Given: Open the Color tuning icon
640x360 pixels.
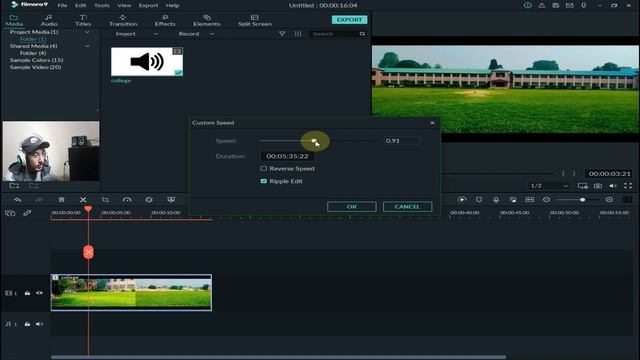Looking at the screenshot, I should [x=149, y=200].
